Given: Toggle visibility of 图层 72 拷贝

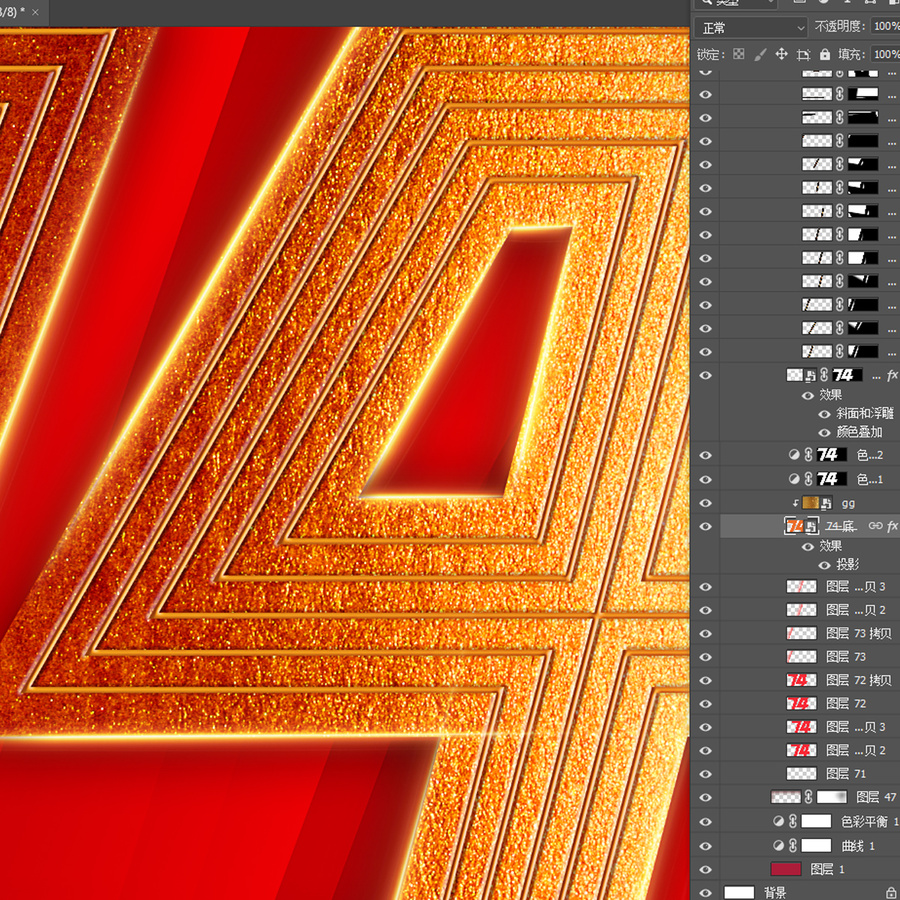Looking at the screenshot, I should coord(705,680).
